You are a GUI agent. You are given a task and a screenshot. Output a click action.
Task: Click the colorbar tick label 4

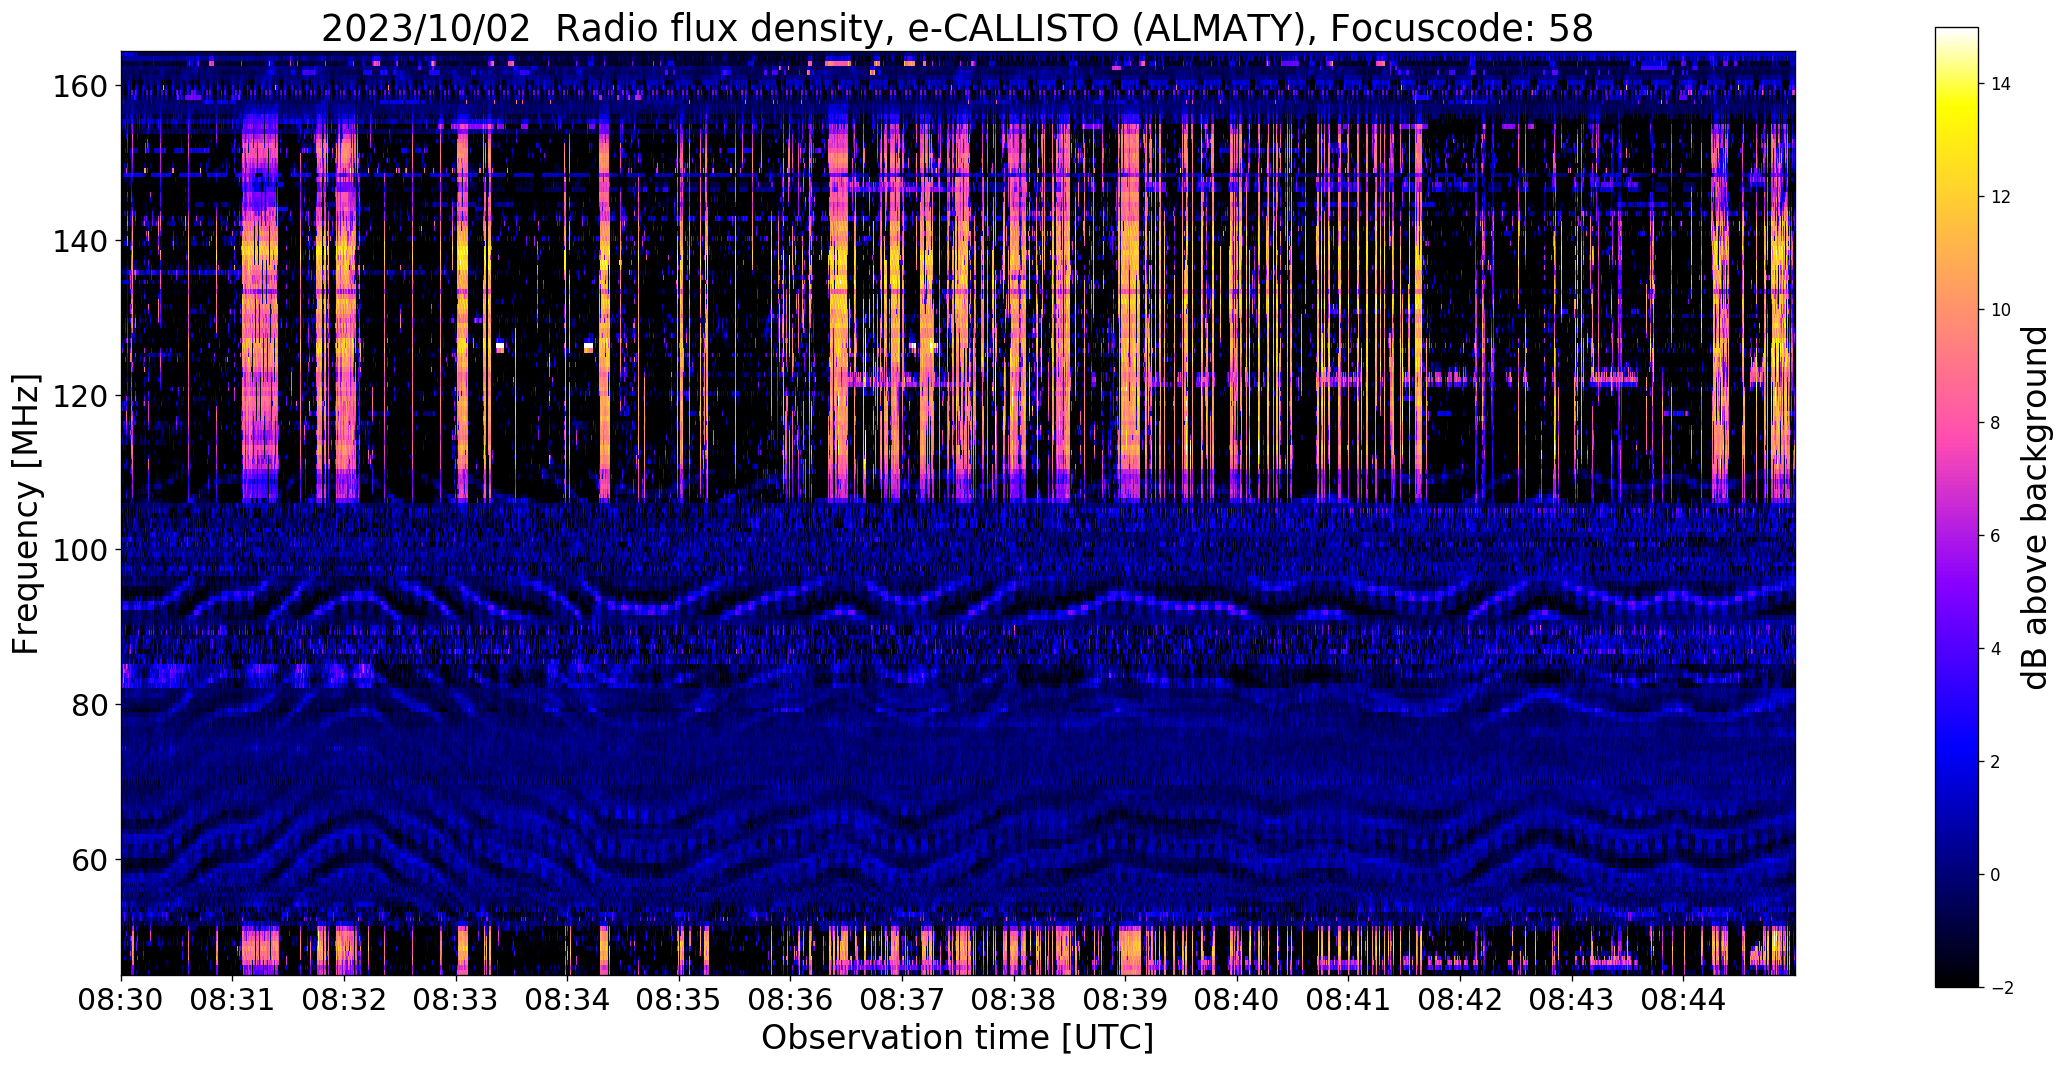coord(1996,649)
